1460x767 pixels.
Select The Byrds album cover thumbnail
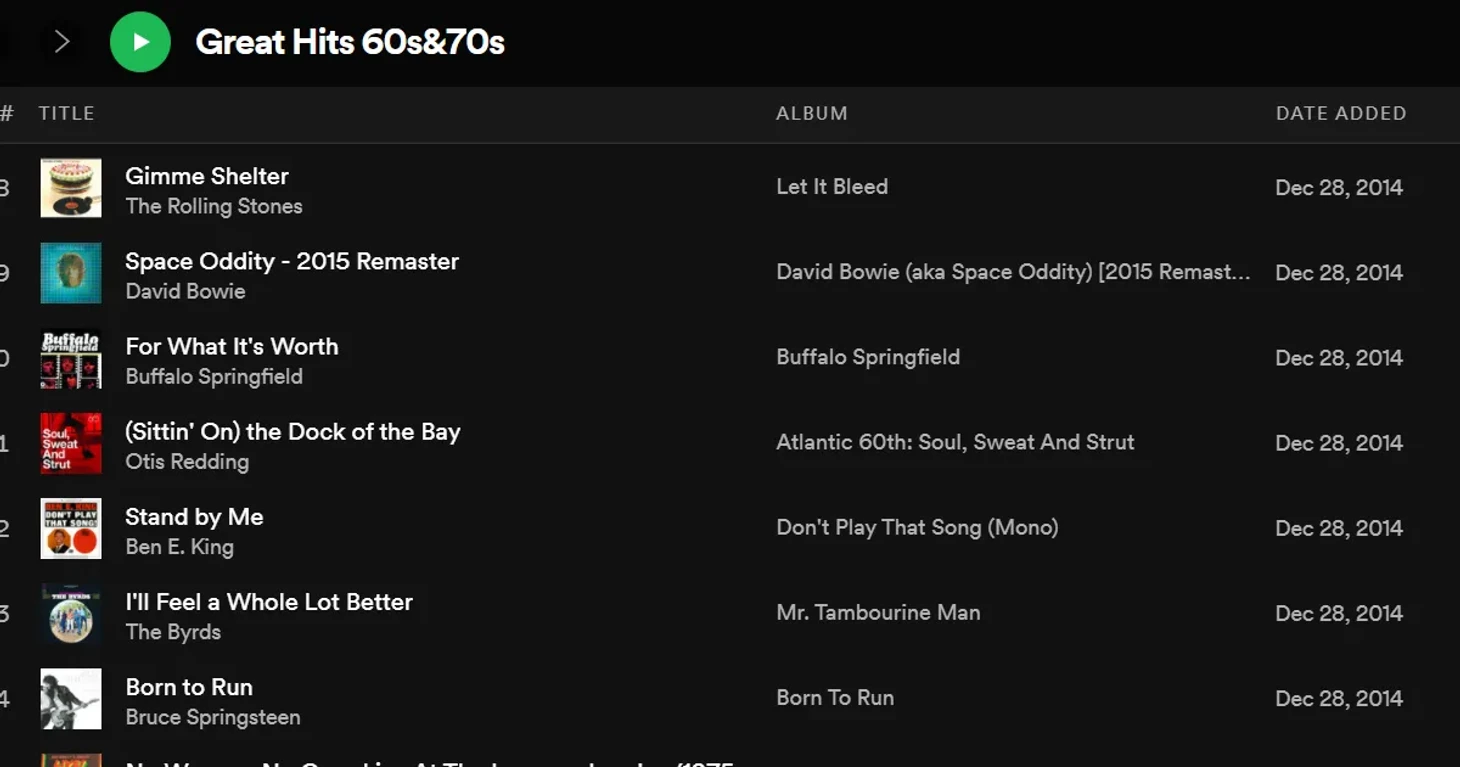click(71, 613)
